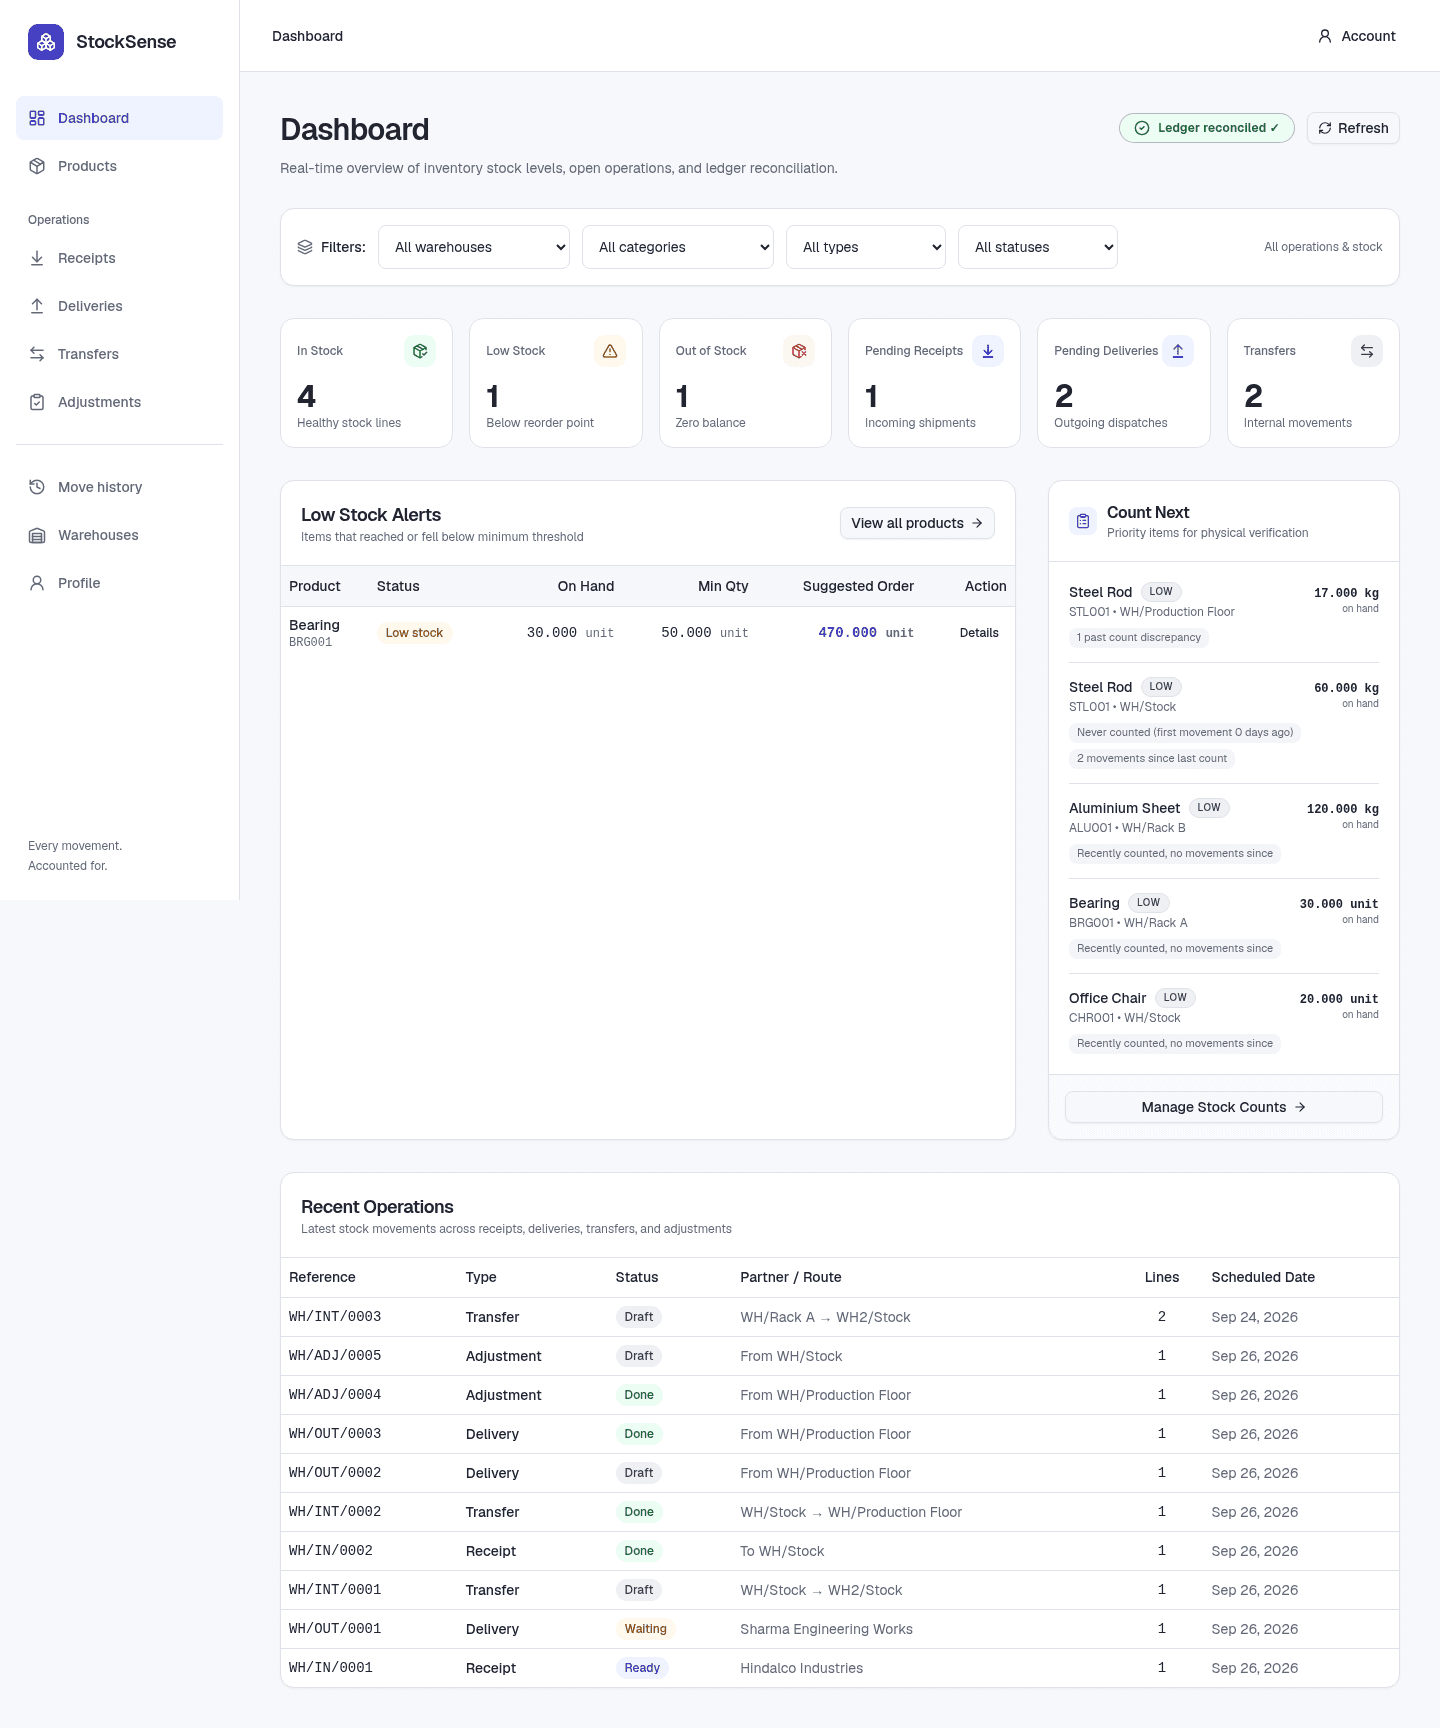The image size is (1440, 1728).
Task: Click the Ready status badge of WH/IN/0001
Action: coord(642,1668)
